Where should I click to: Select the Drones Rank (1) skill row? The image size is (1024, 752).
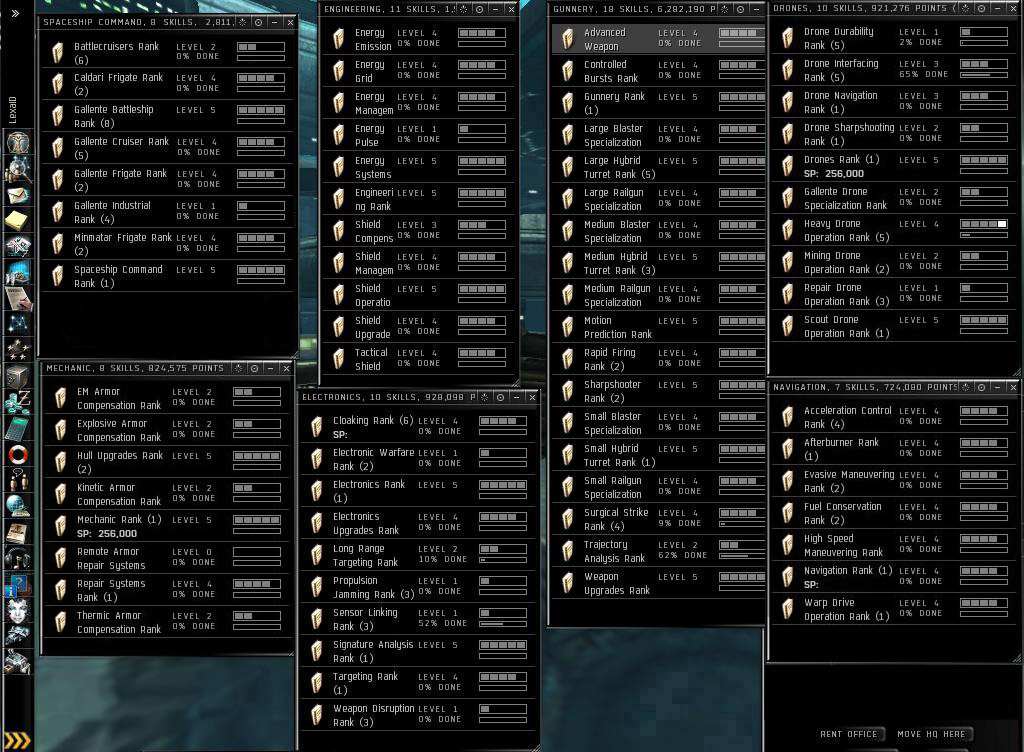click(x=892, y=166)
